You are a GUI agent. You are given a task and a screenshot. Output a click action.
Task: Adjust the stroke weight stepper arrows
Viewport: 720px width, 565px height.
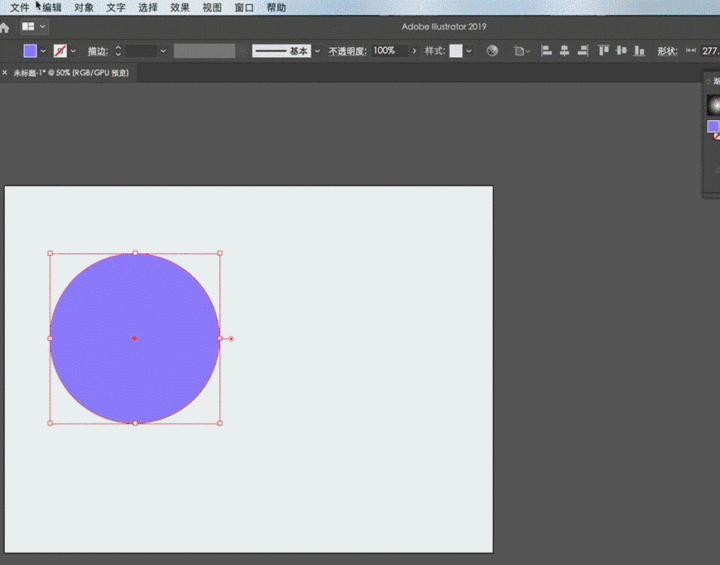pos(118,51)
